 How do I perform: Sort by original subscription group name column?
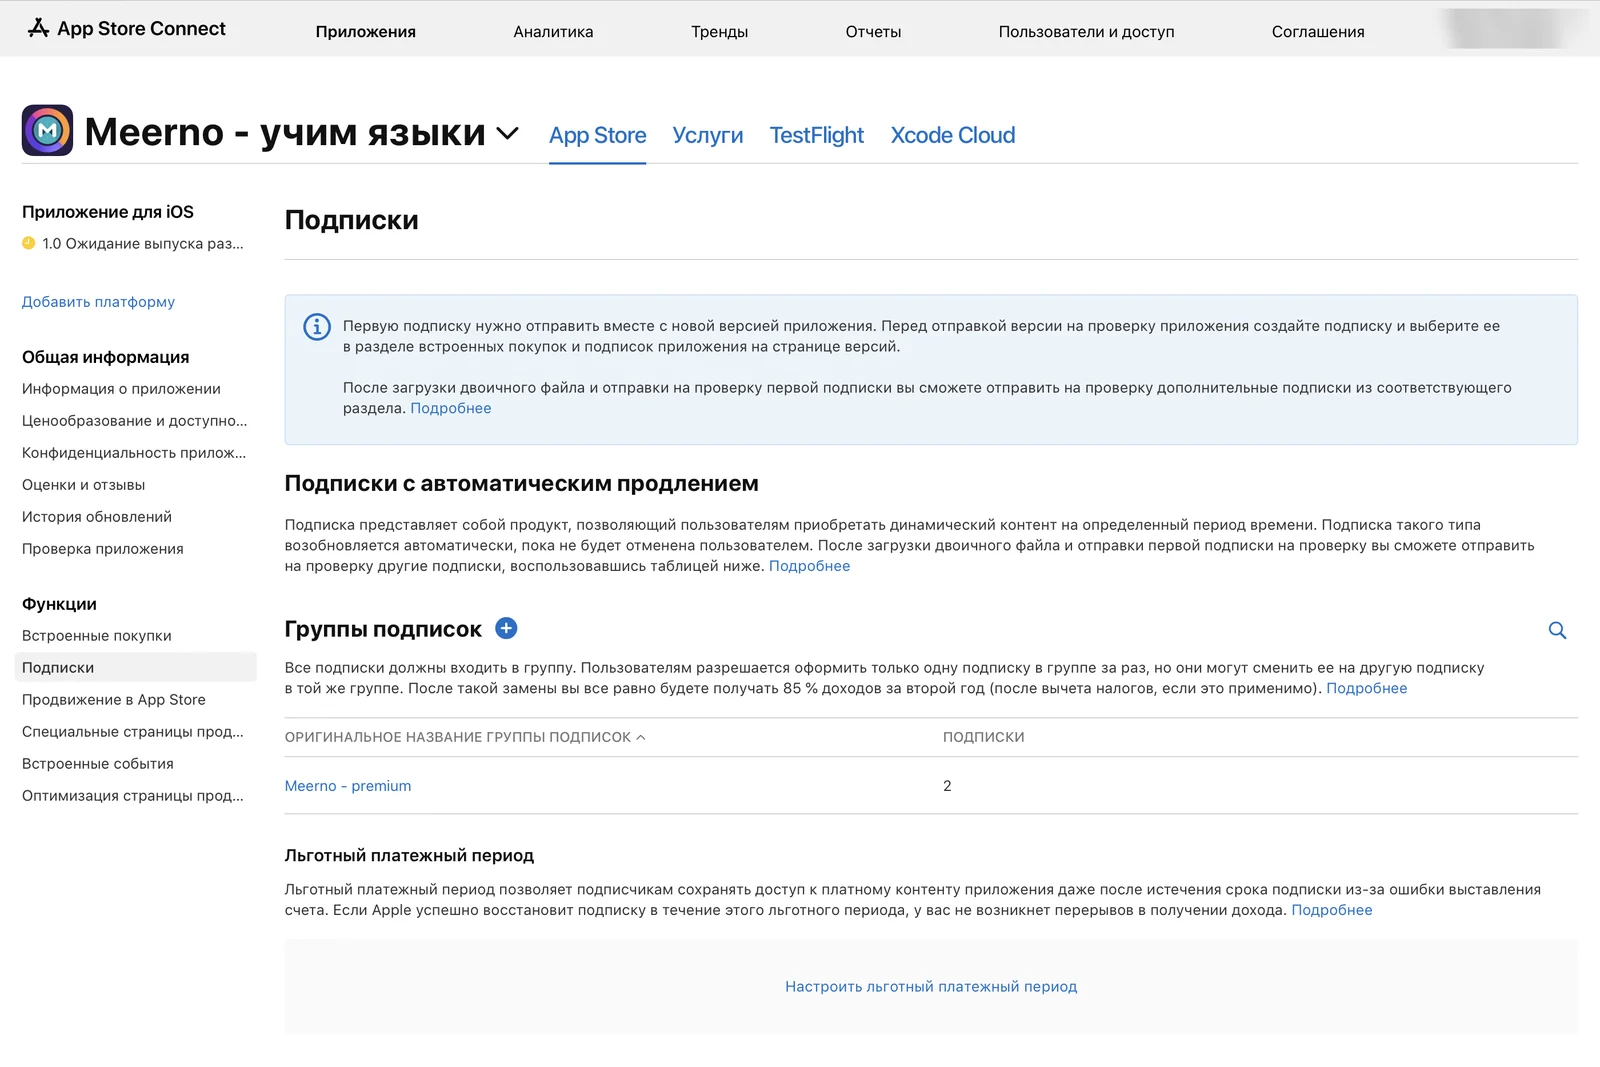pyautogui.click(x=465, y=737)
